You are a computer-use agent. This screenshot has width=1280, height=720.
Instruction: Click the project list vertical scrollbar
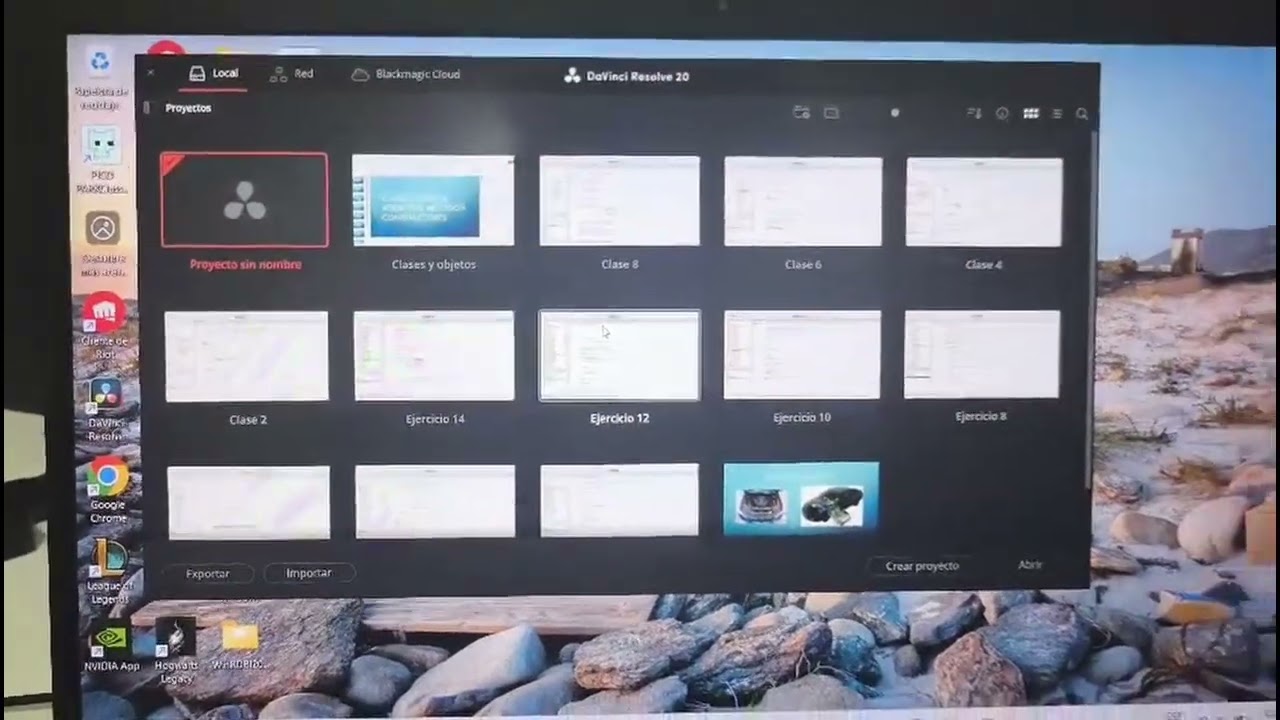tap(1092, 310)
